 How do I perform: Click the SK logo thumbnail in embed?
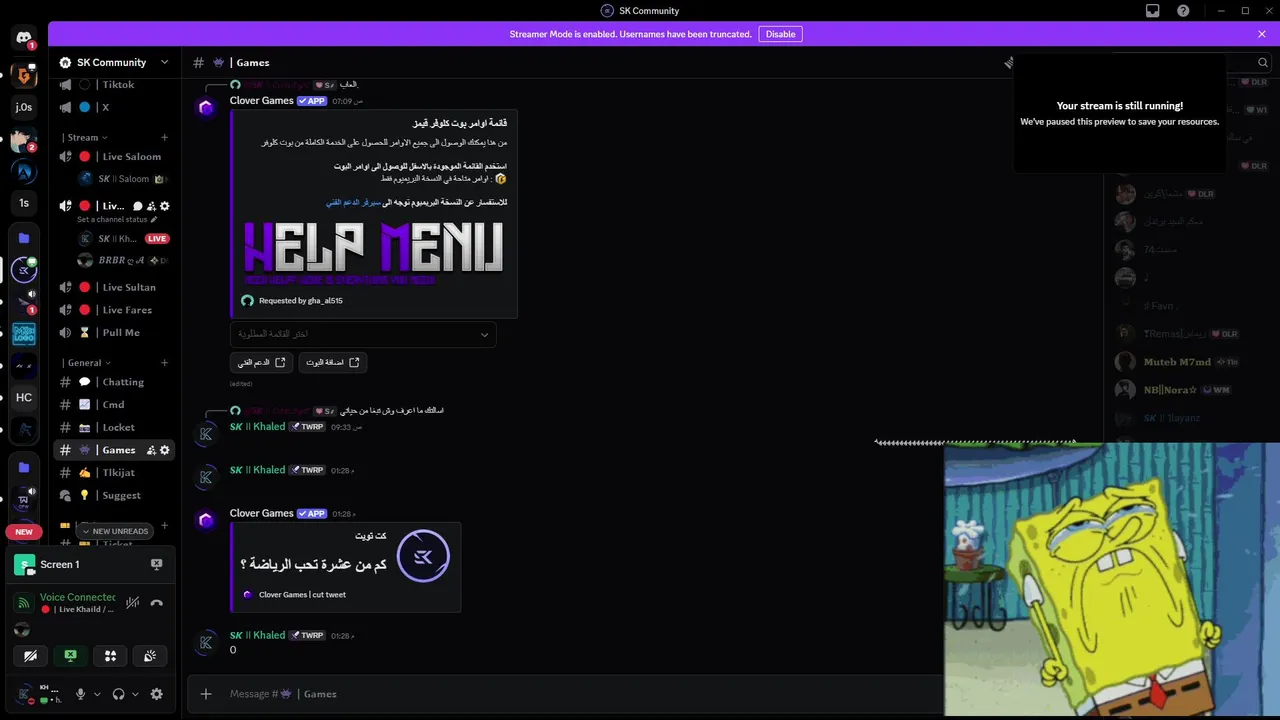point(423,556)
